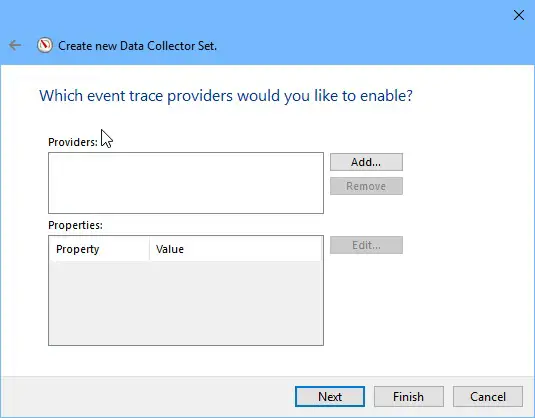Complete the wizard with Finish
This screenshot has width=535, height=418.
[409, 397]
